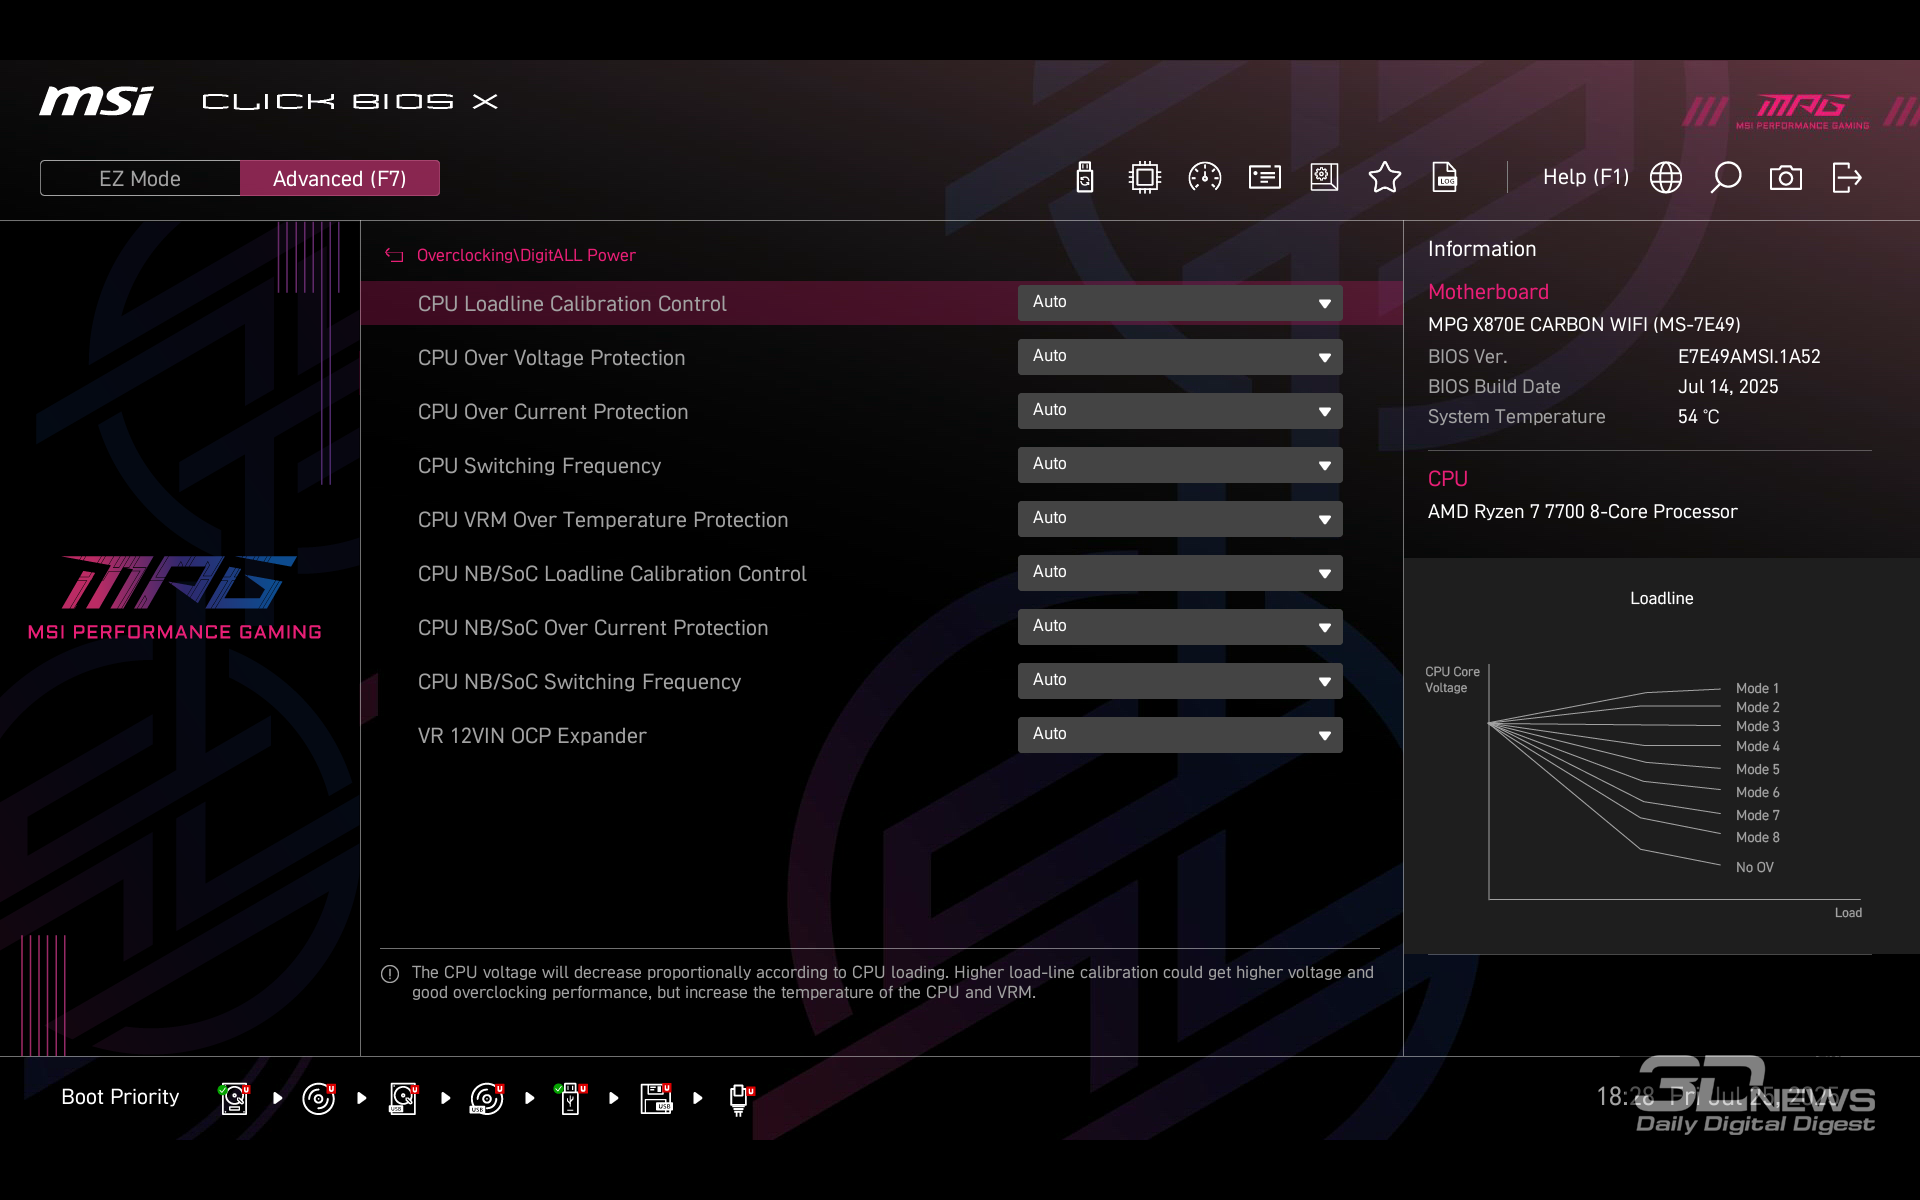Screen dimensions: 1920x1200
Task: Select the USB key boot device icon
Action: click(x=571, y=1098)
